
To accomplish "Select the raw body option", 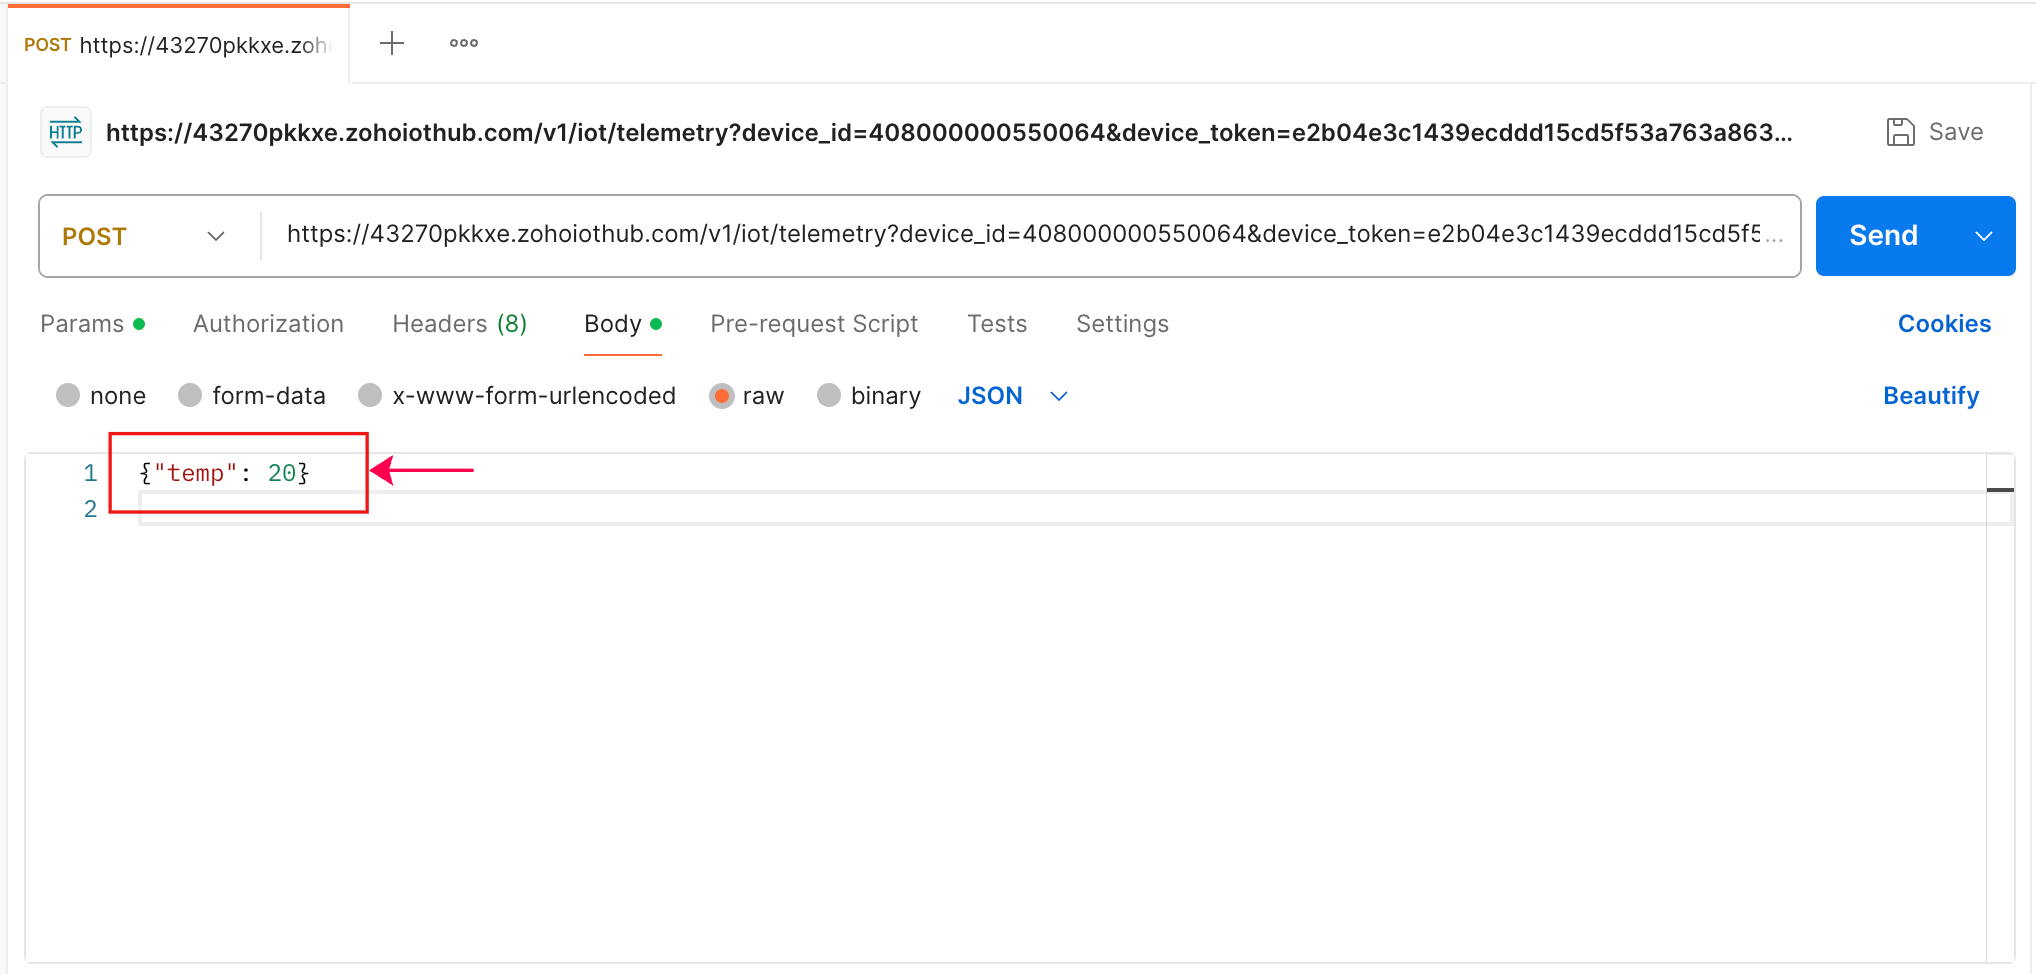I will point(721,396).
